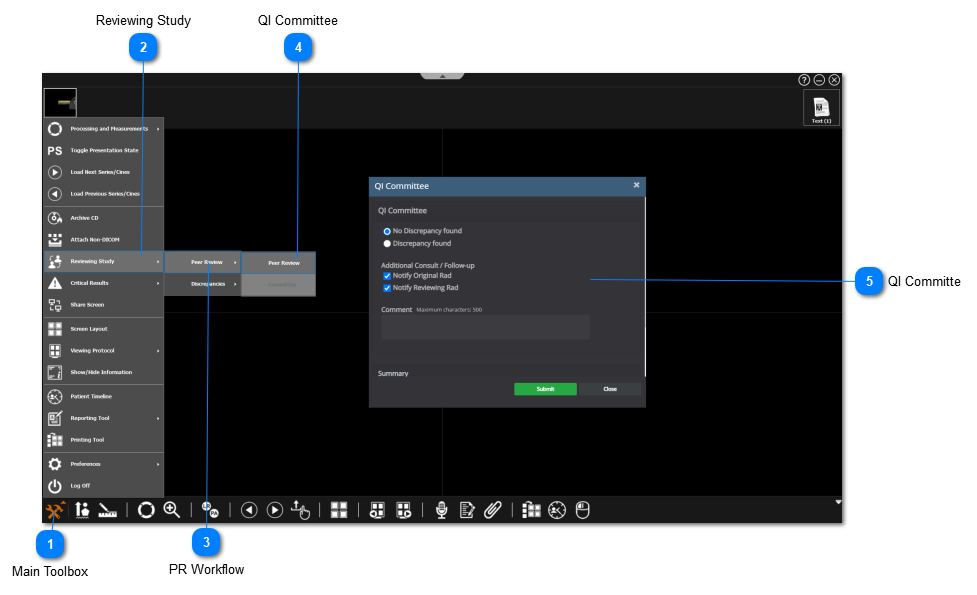
Task: Load next series with right arrow icon
Action: pyautogui.click(x=274, y=510)
